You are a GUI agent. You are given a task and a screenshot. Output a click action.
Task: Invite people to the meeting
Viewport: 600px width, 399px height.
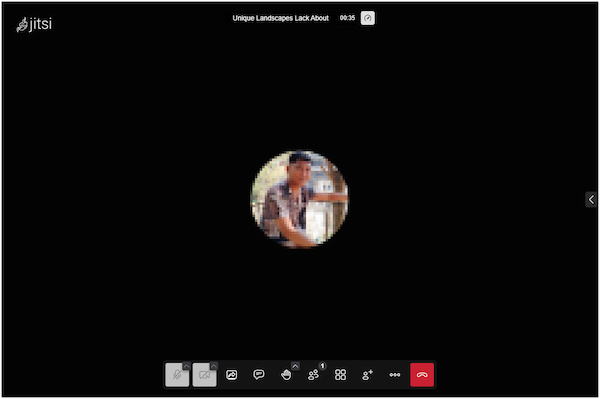pyautogui.click(x=368, y=375)
